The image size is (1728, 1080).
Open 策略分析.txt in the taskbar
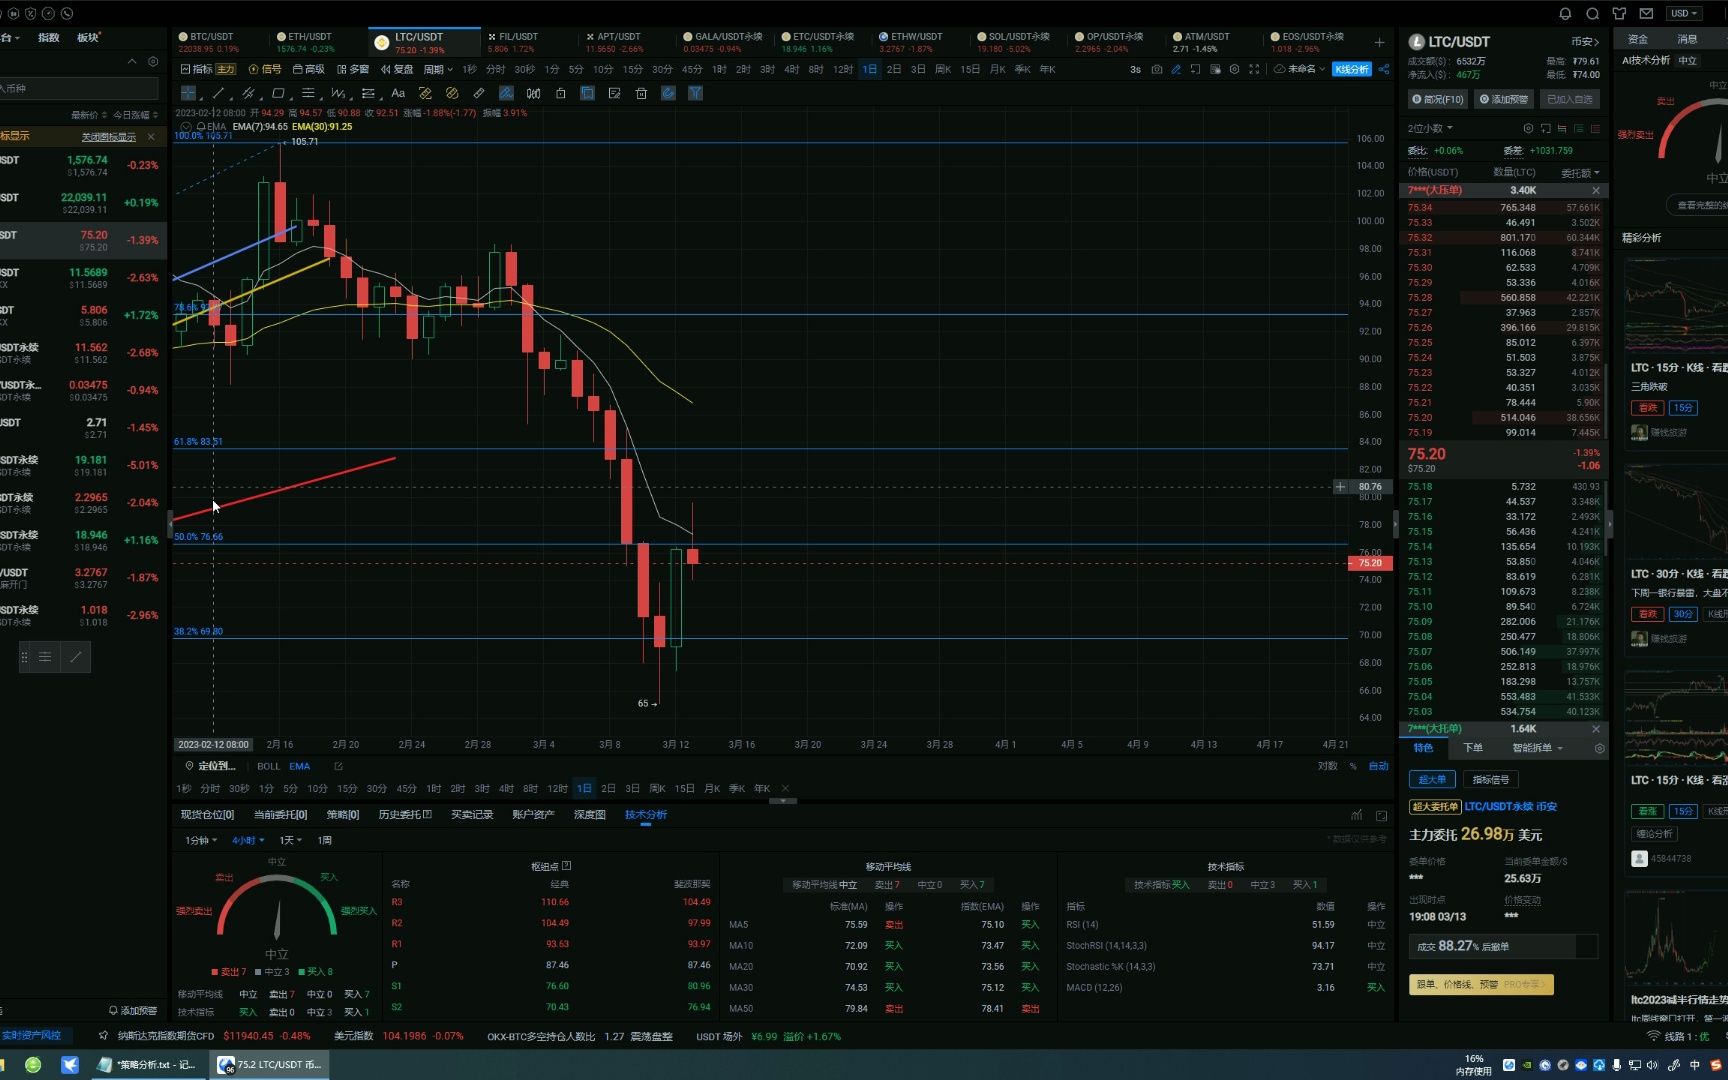click(x=150, y=1065)
